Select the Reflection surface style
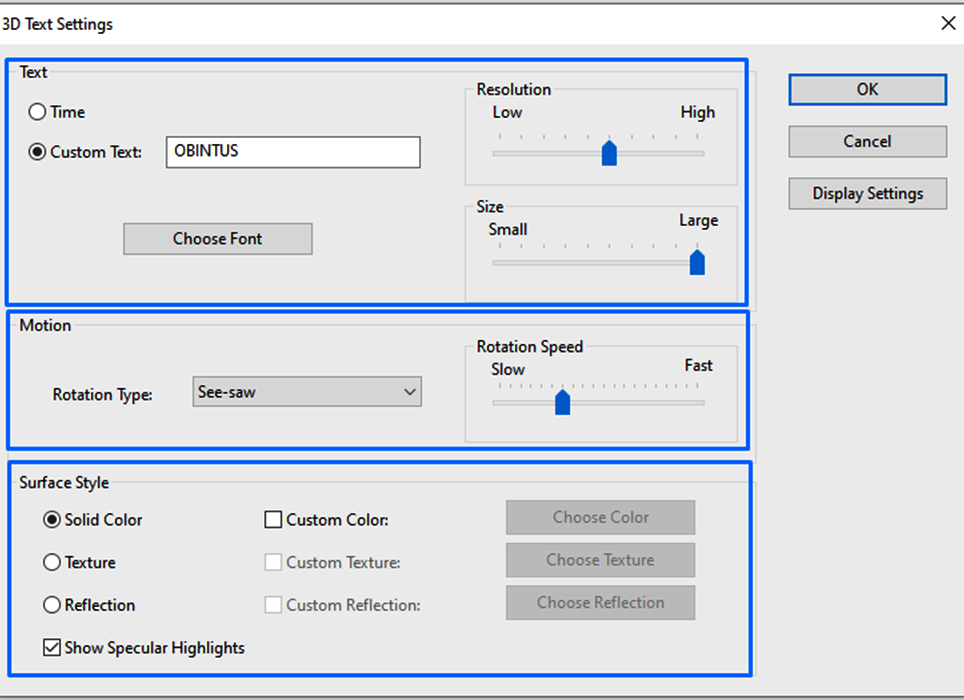Screen dimensions: 964x700 coord(51,605)
